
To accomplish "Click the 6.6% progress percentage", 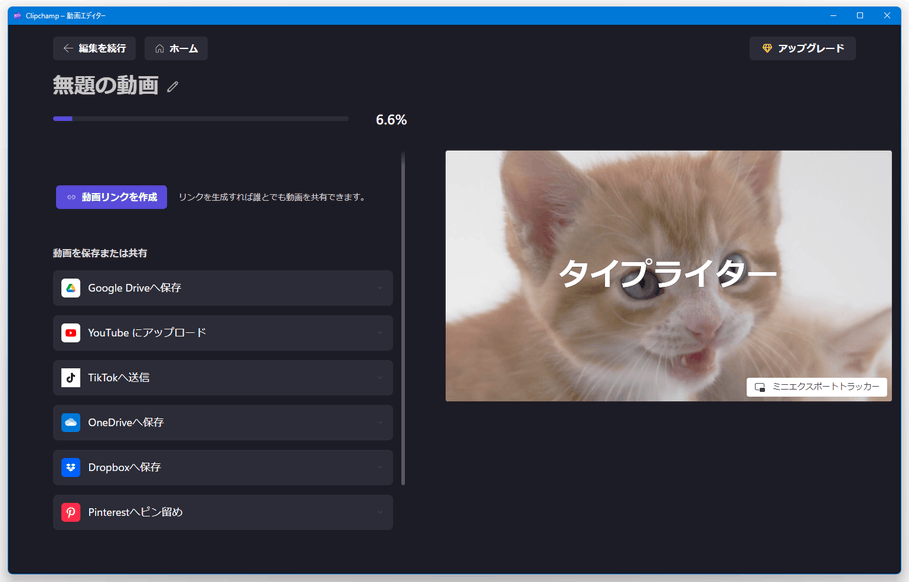I will [x=391, y=120].
